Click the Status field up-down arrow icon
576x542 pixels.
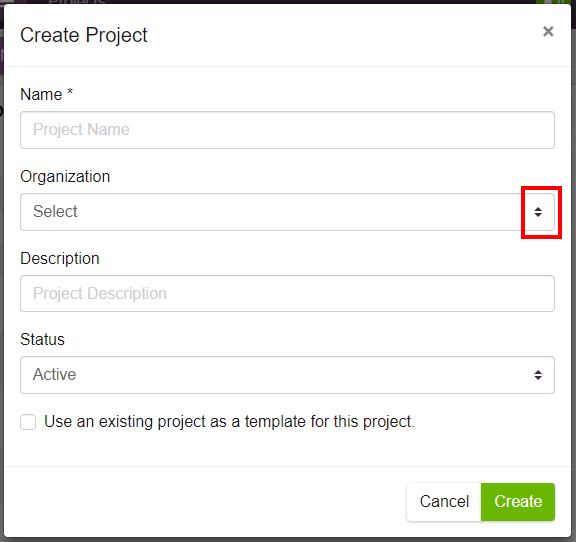click(538, 375)
